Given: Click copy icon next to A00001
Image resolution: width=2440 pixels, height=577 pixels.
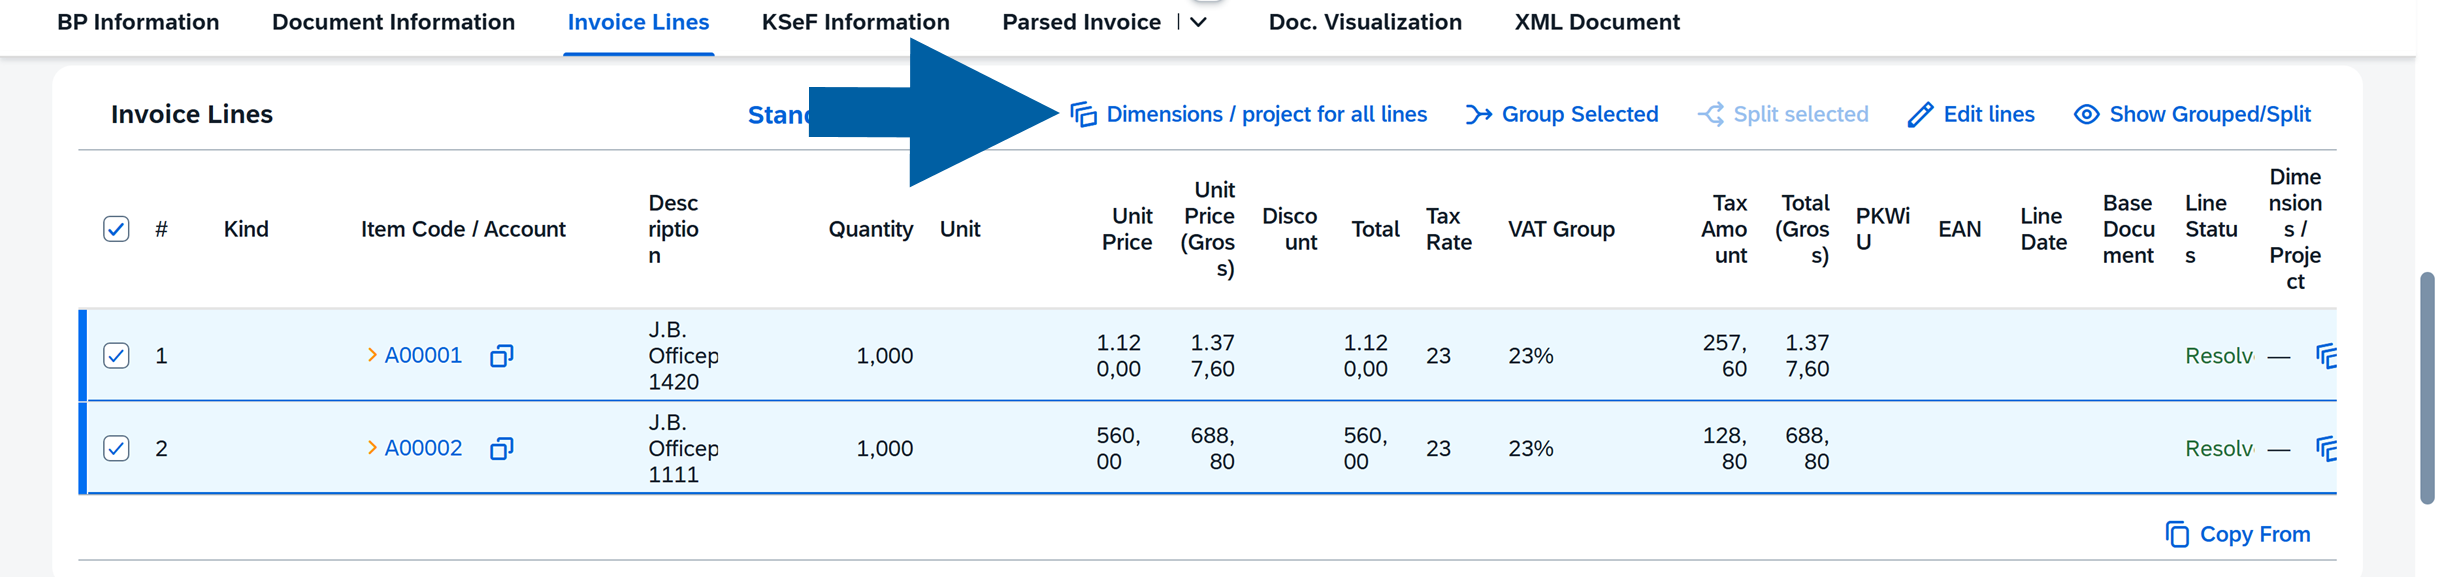Looking at the screenshot, I should [502, 355].
